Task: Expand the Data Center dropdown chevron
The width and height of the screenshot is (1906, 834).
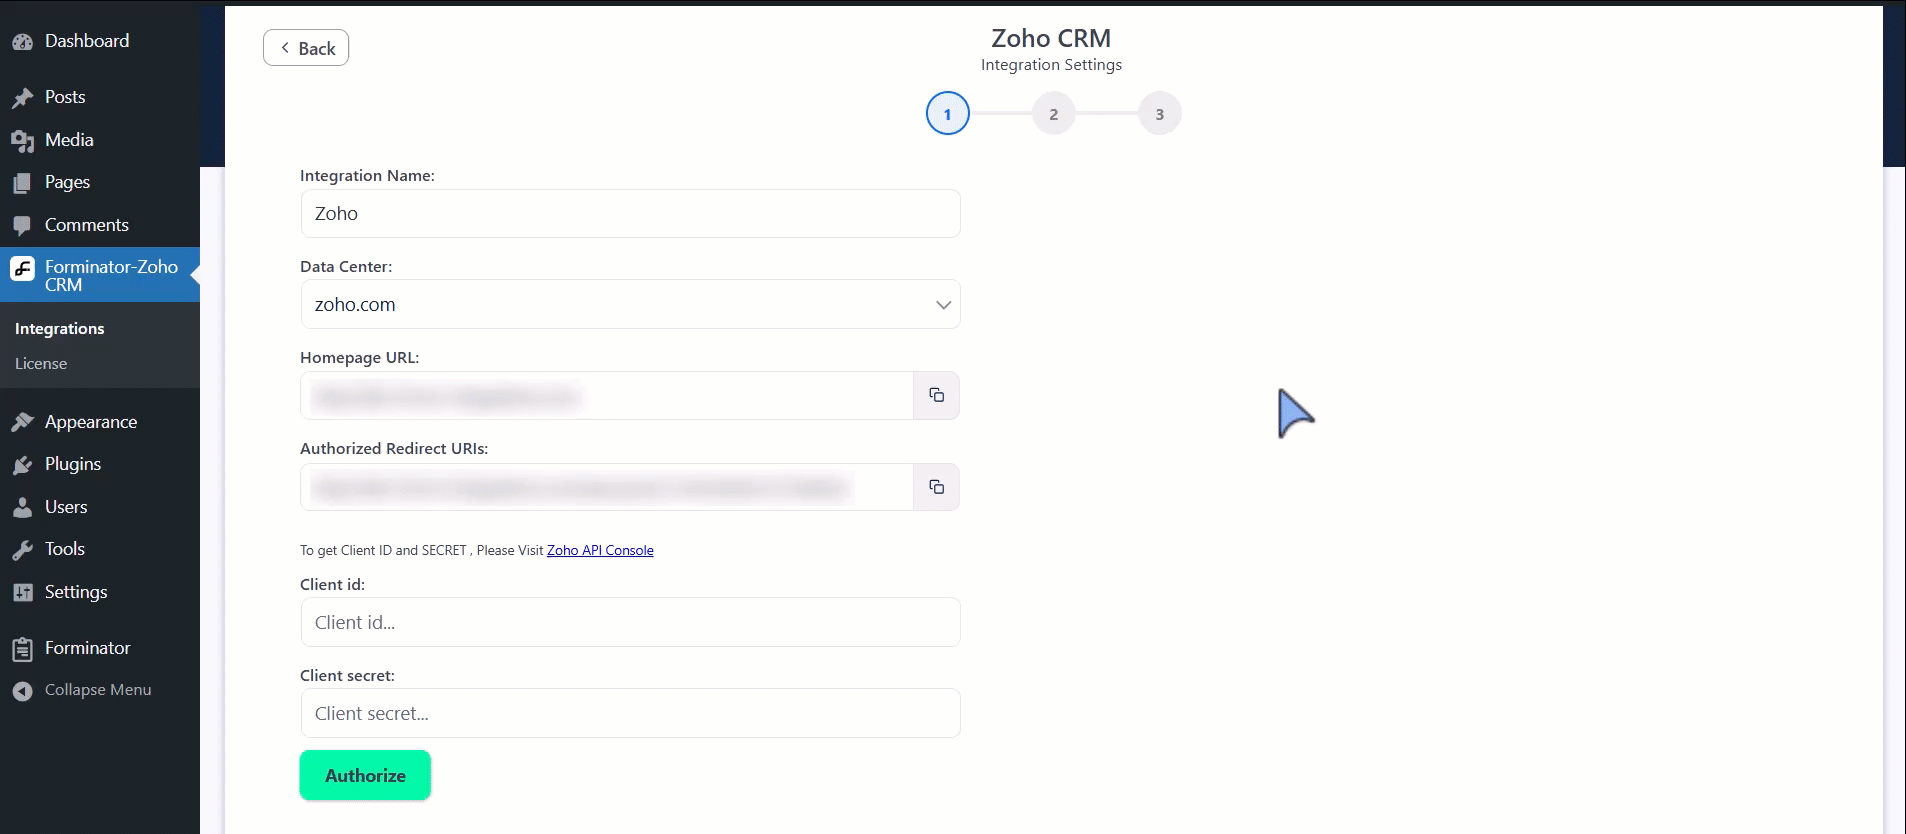Action: 943,305
